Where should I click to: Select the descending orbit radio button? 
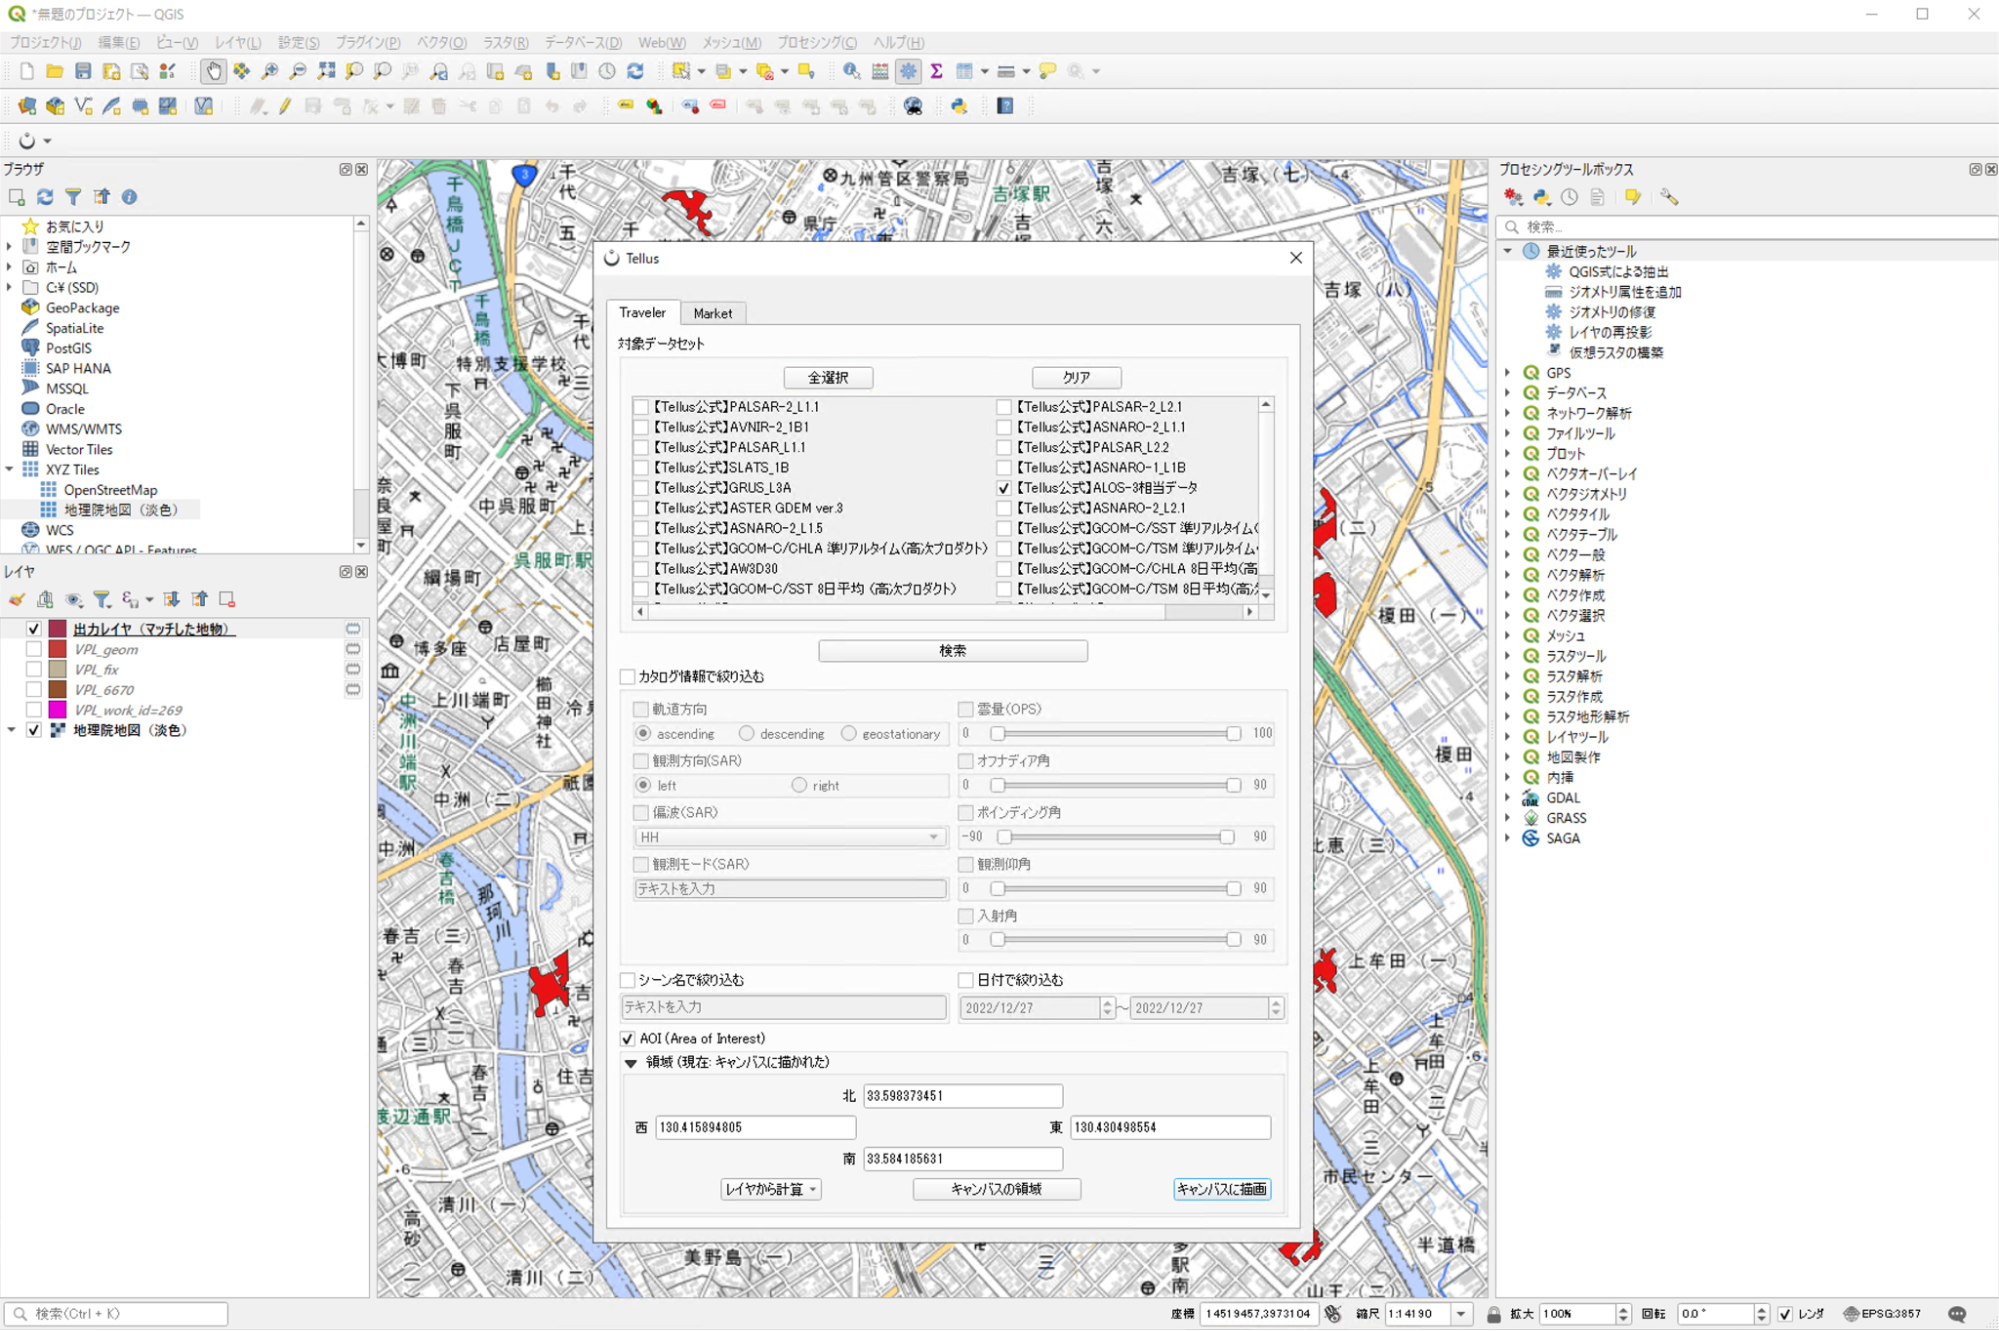(x=746, y=734)
